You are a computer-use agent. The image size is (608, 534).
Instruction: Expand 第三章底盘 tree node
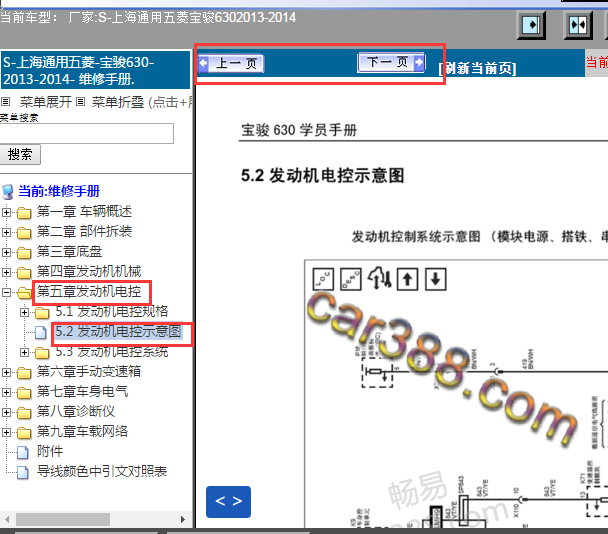pyautogui.click(x=6, y=252)
